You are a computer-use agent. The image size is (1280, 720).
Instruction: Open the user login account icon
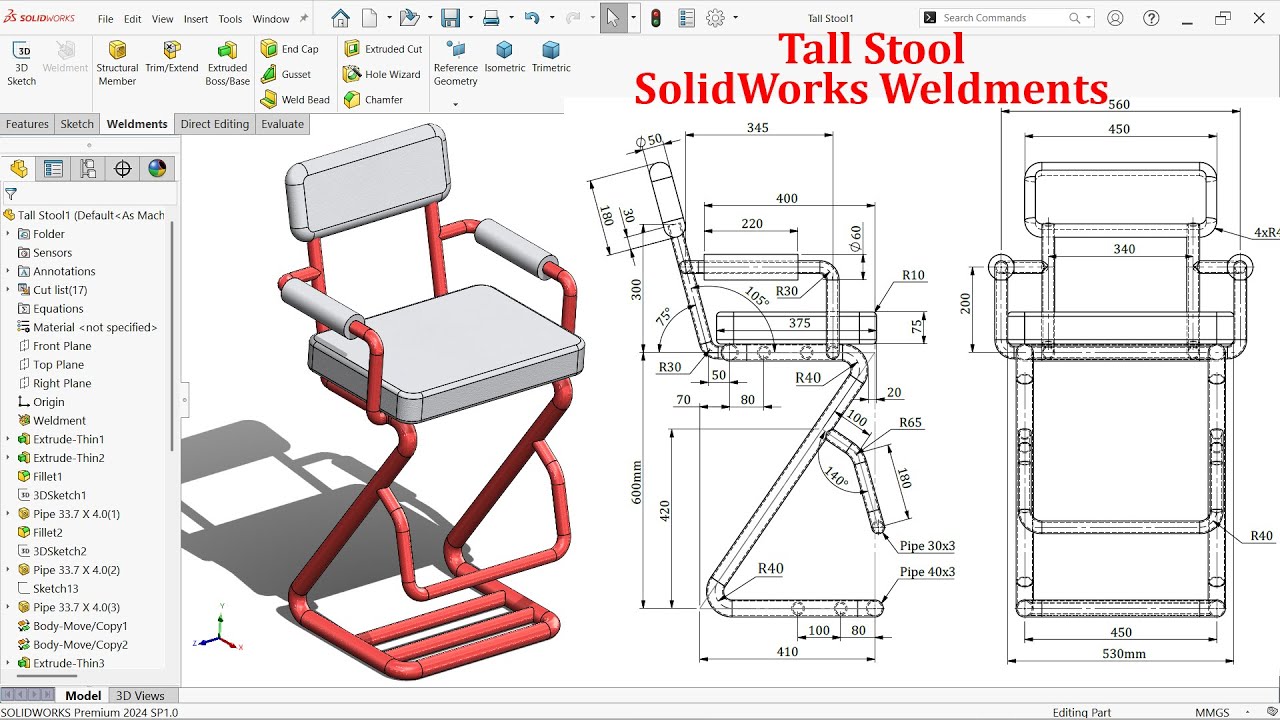point(1115,18)
